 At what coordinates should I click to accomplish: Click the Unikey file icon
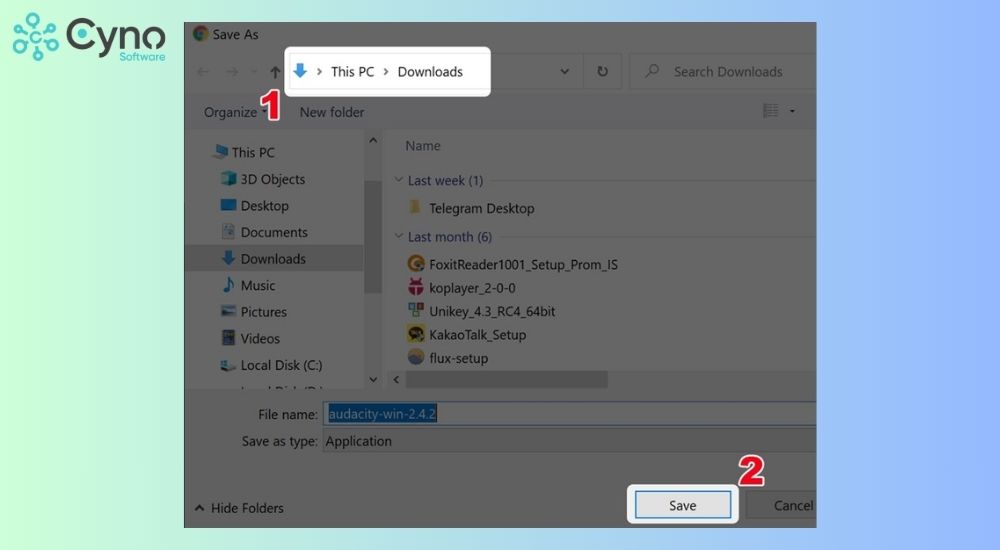tap(416, 310)
